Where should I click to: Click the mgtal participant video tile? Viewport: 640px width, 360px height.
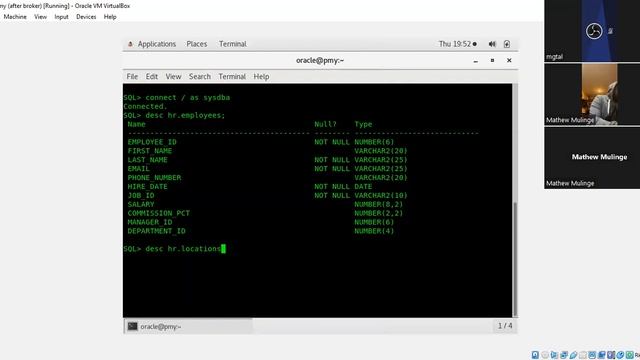coord(592,31)
